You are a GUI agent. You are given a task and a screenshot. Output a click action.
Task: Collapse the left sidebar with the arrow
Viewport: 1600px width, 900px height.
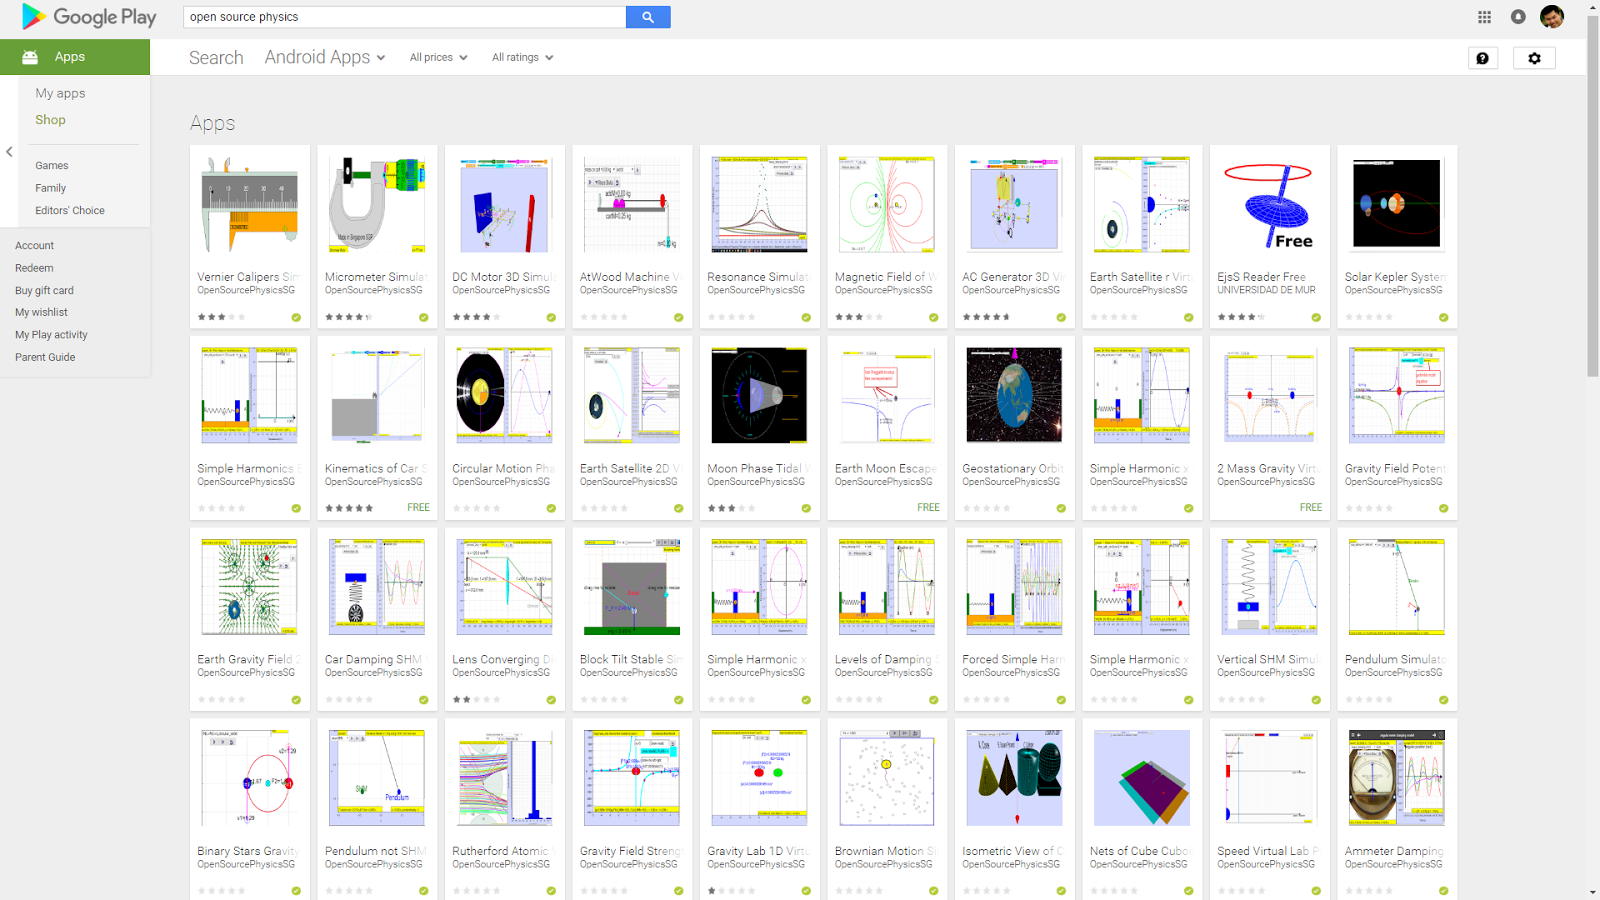[9, 152]
